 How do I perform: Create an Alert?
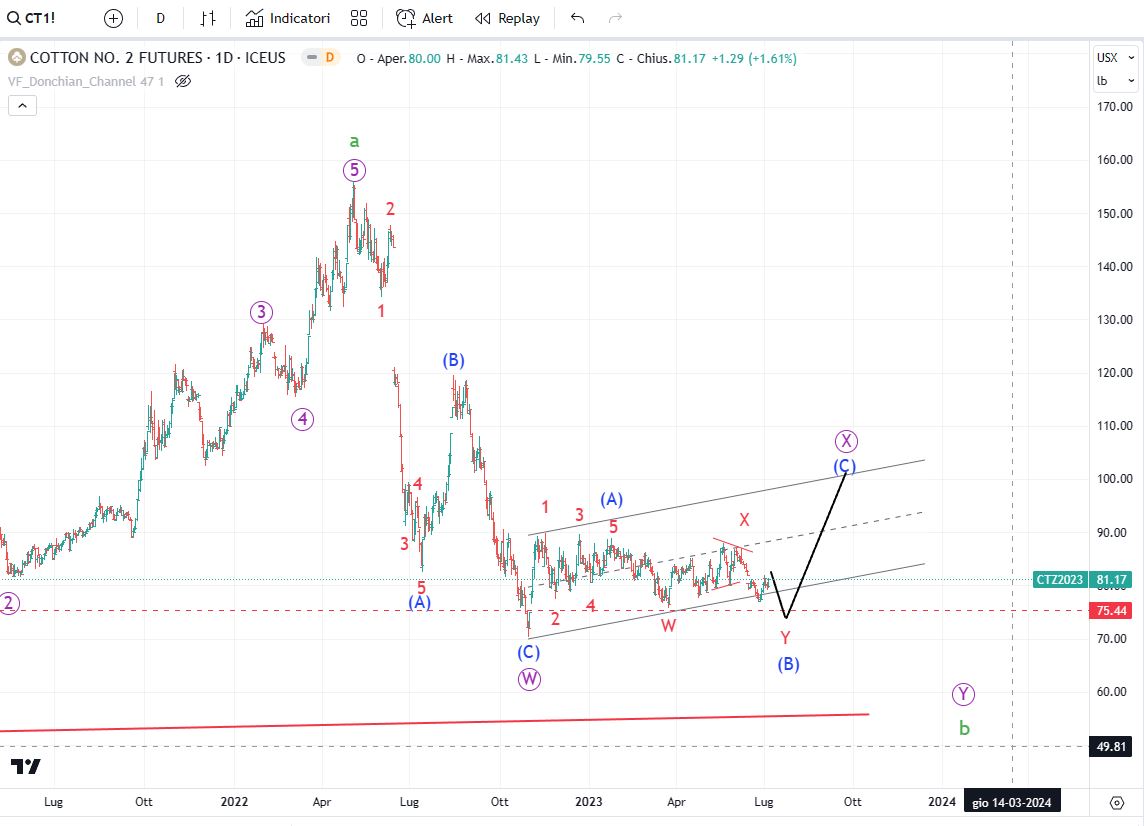pyautogui.click(x=424, y=18)
